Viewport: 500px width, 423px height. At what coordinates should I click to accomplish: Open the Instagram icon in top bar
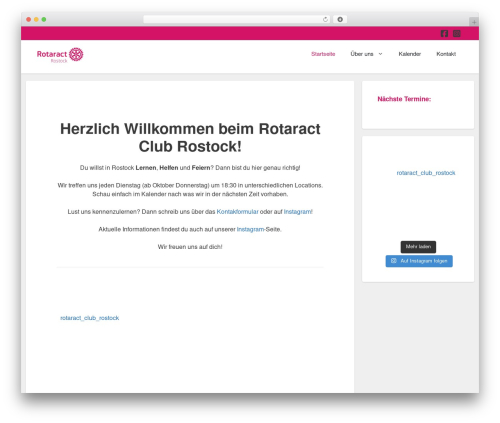[x=457, y=33]
